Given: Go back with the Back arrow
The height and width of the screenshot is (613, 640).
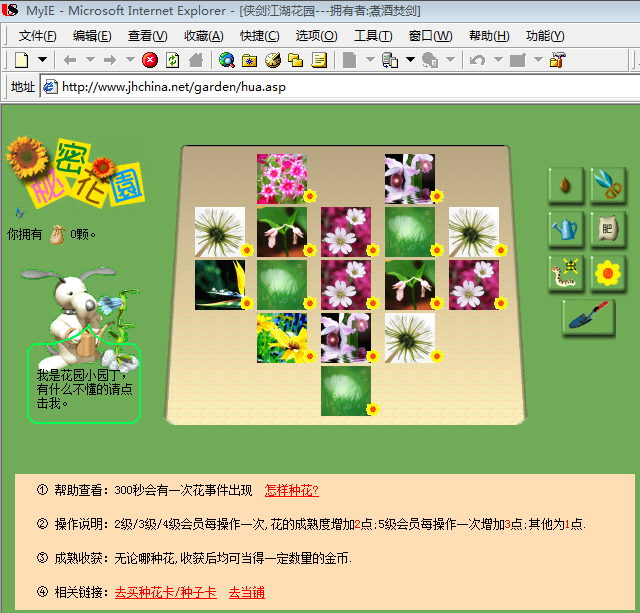Looking at the screenshot, I should (70, 60).
